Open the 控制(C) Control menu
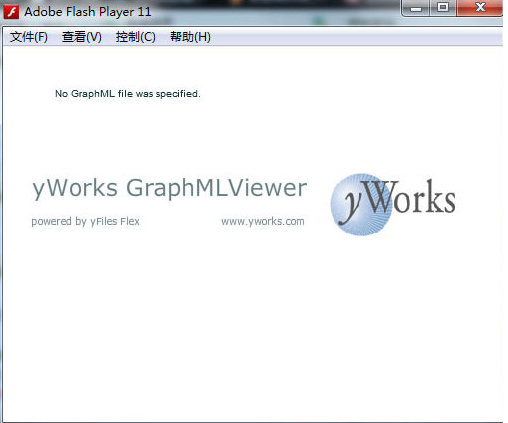This screenshot has height=423, width=508. (136, 37)
